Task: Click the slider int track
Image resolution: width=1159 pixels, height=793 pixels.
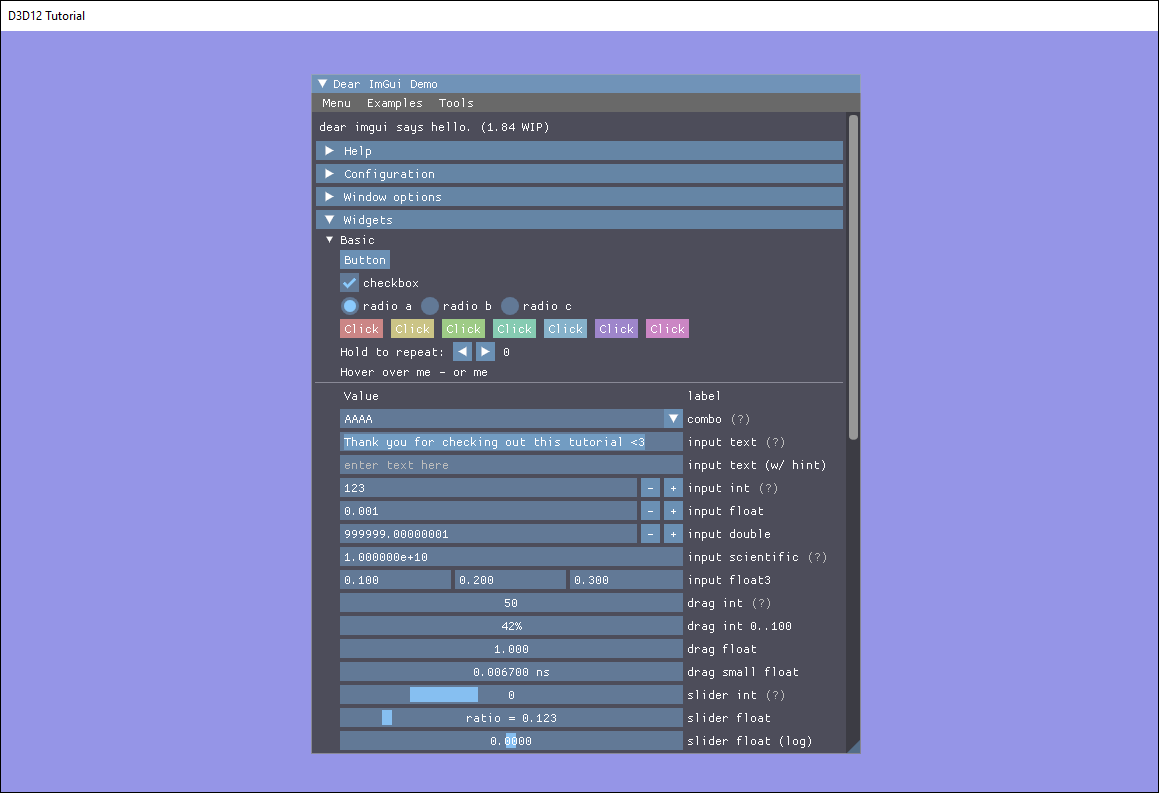Action: click(511, 695)
